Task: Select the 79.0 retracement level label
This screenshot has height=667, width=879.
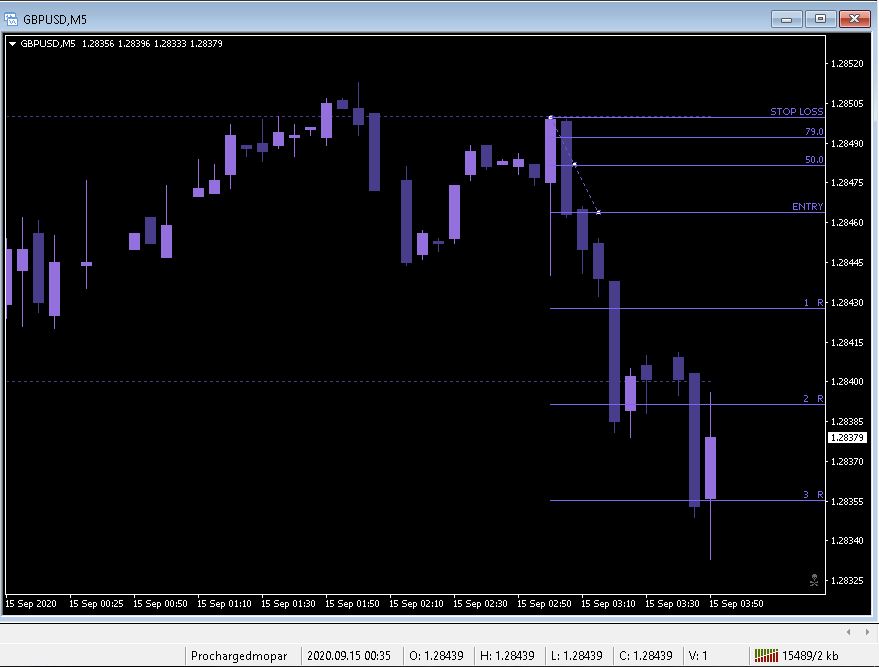Action: (814, 132)
